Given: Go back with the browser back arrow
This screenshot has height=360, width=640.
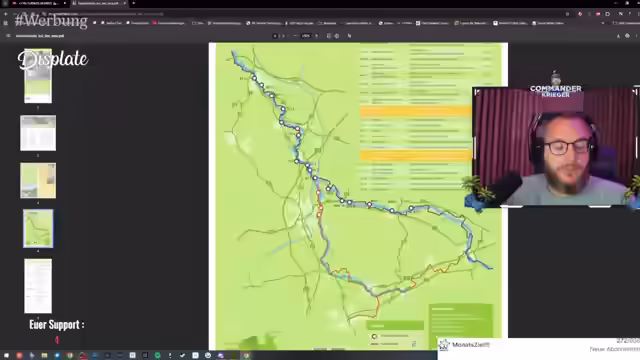Looking at the screenshot, I should click(6, 14).
